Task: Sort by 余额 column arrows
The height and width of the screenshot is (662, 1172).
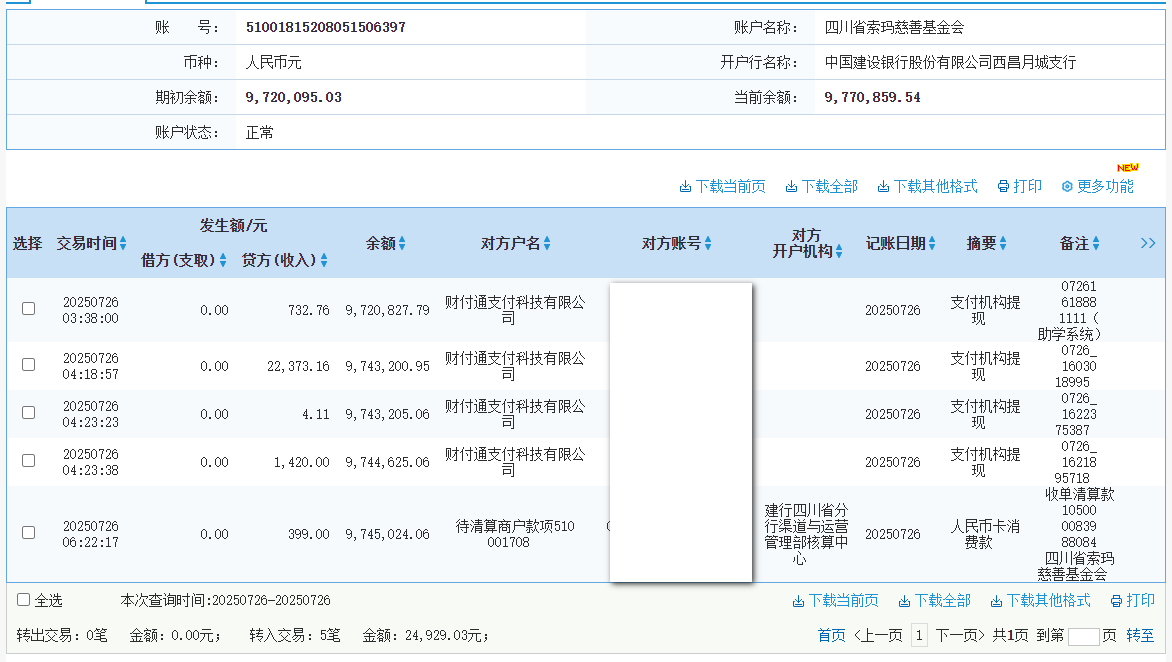Action: tap(402, 244)
